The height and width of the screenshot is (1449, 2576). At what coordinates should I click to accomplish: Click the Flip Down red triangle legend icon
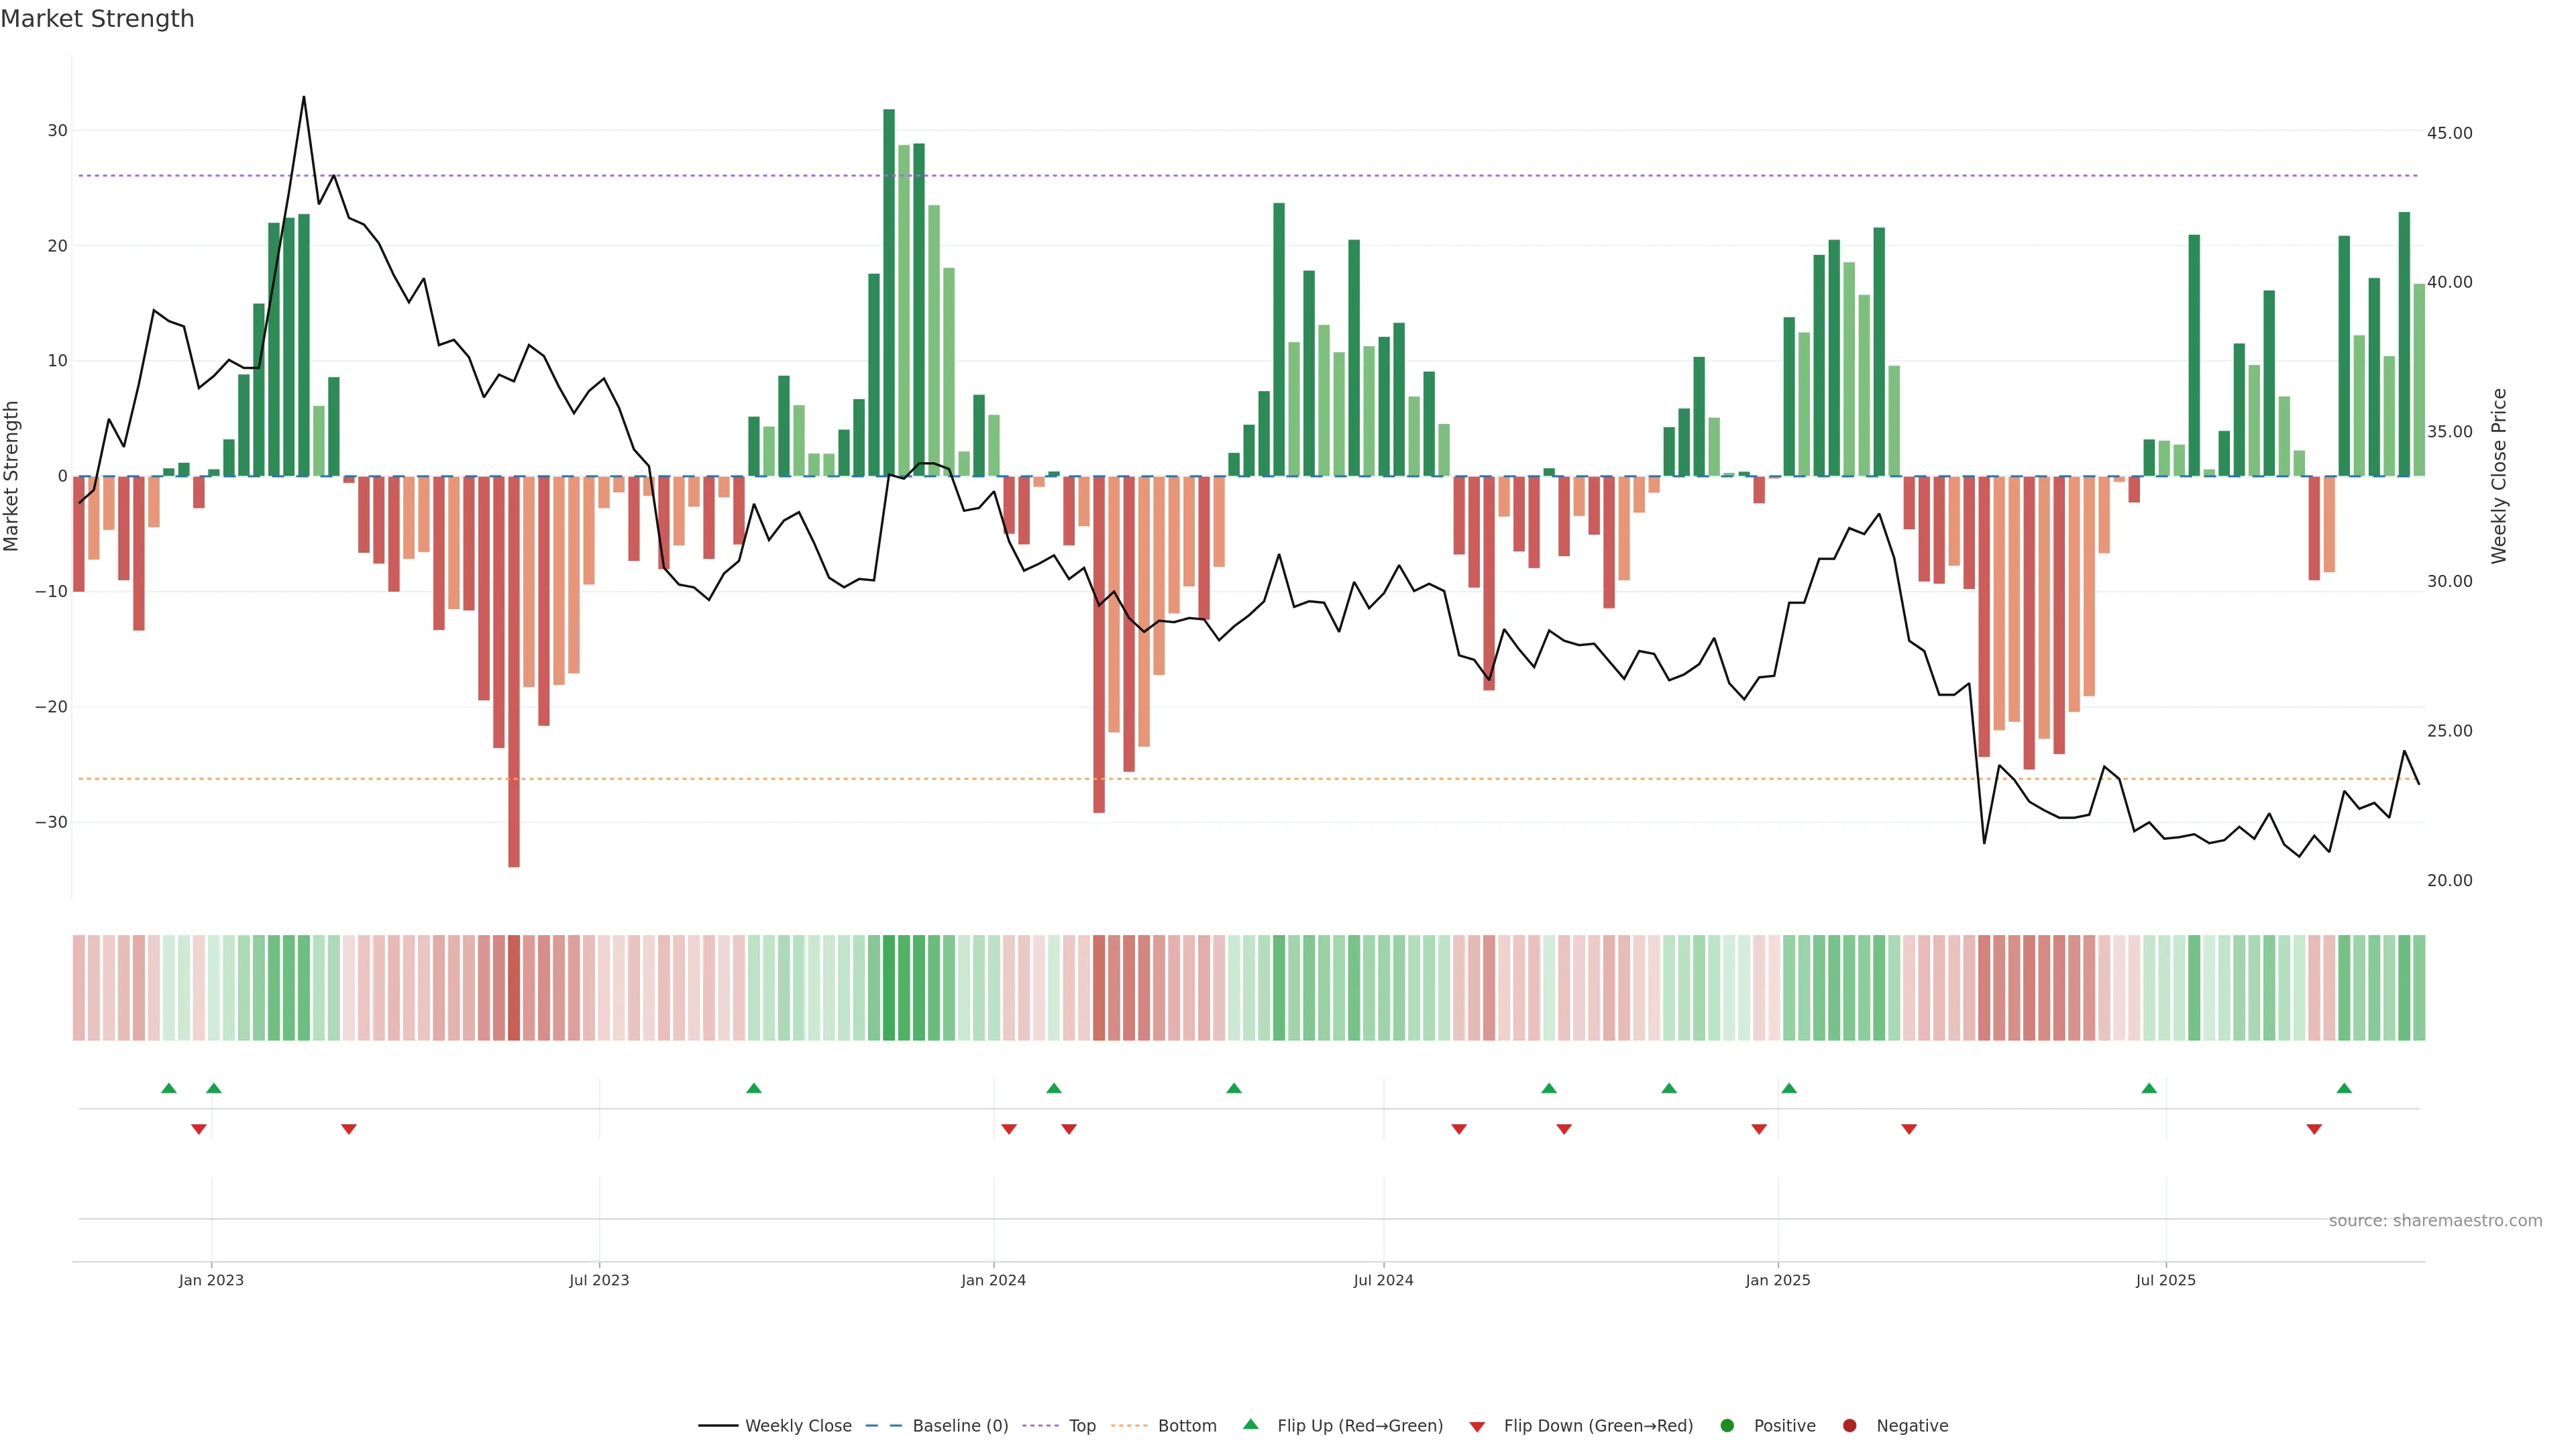pos(1477,1427)
